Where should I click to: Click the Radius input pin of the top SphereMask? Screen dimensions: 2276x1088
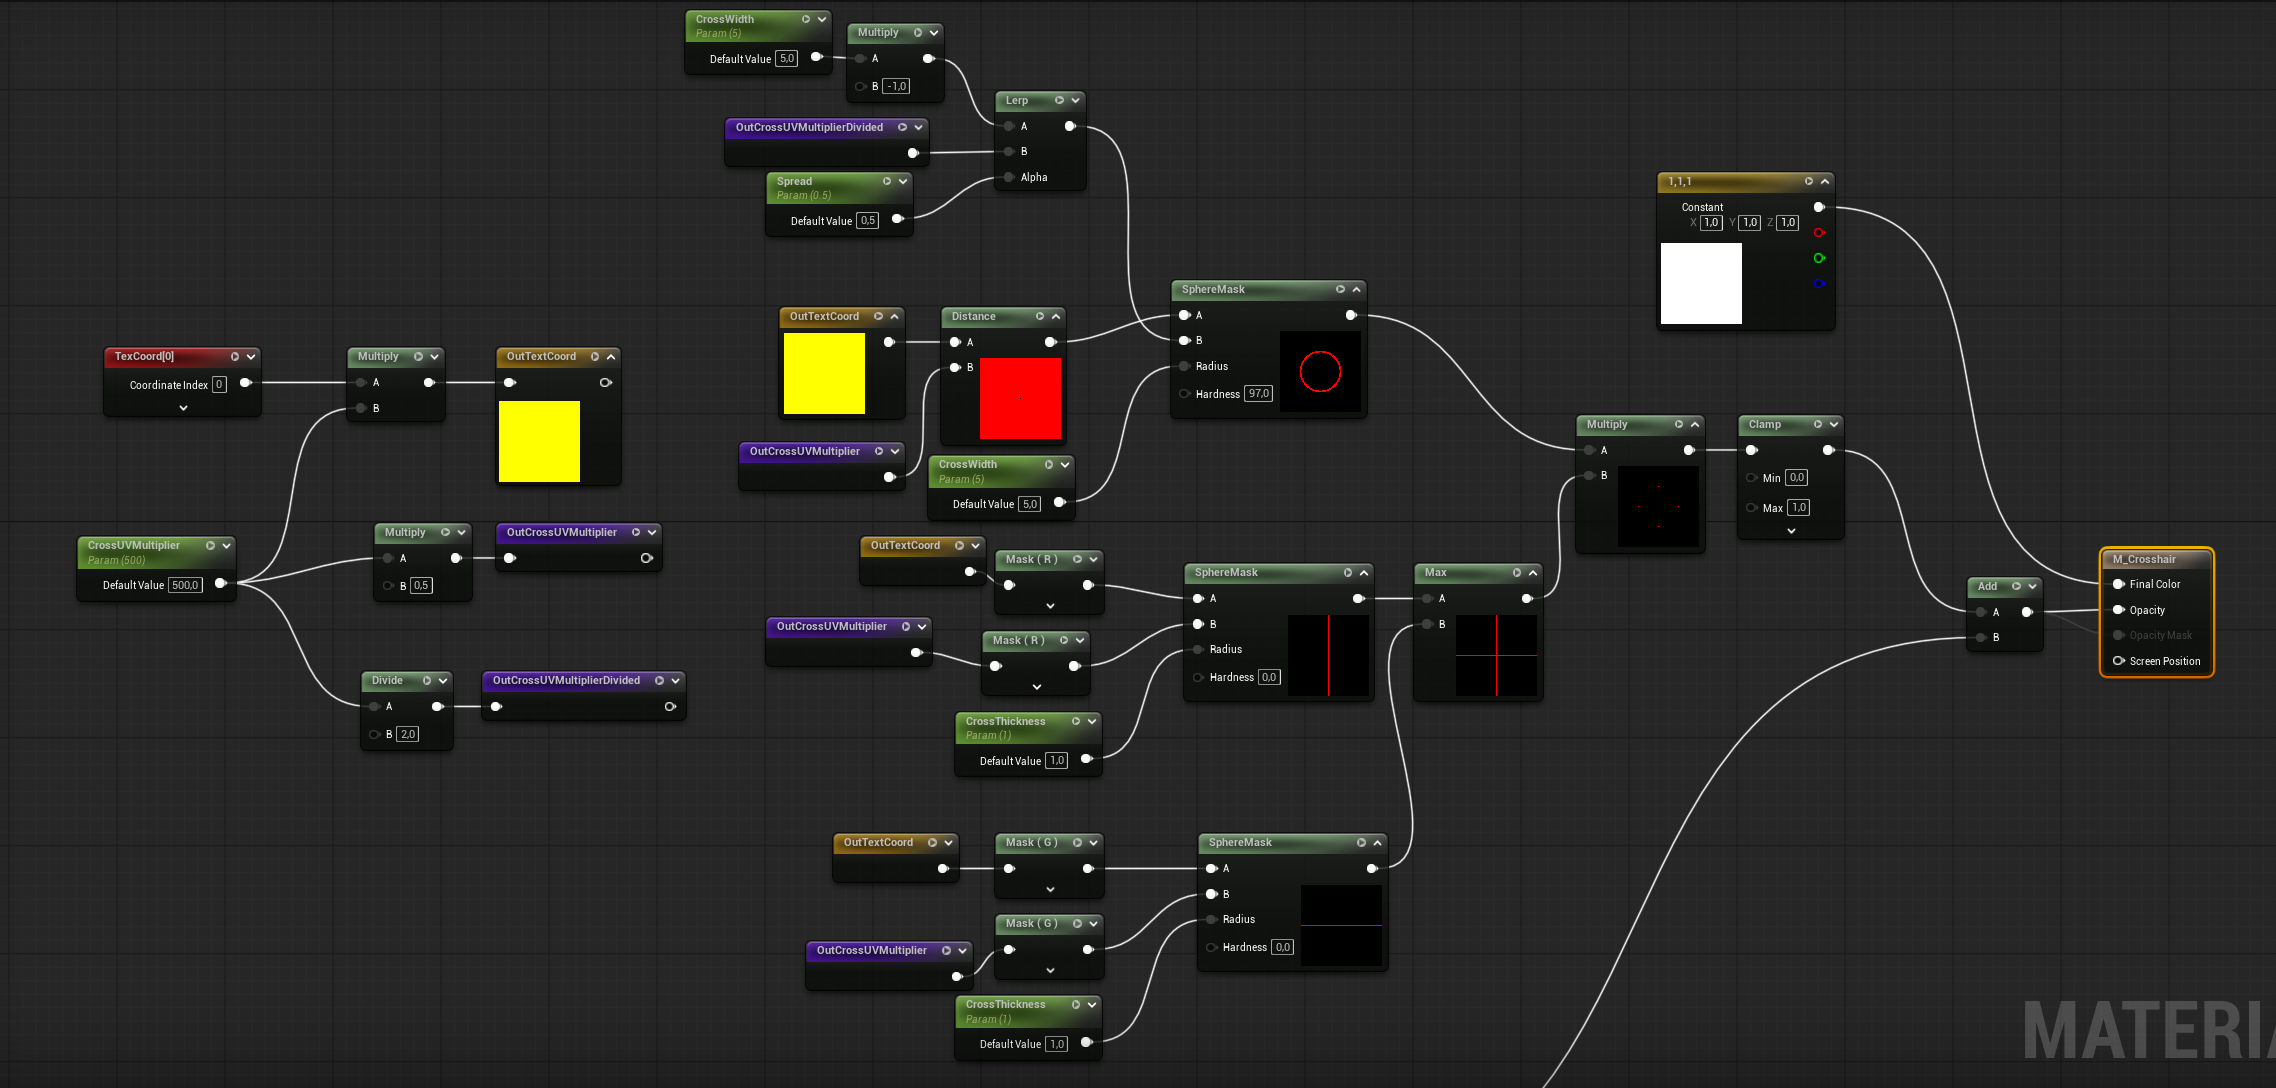click(x=1185, y=366)
